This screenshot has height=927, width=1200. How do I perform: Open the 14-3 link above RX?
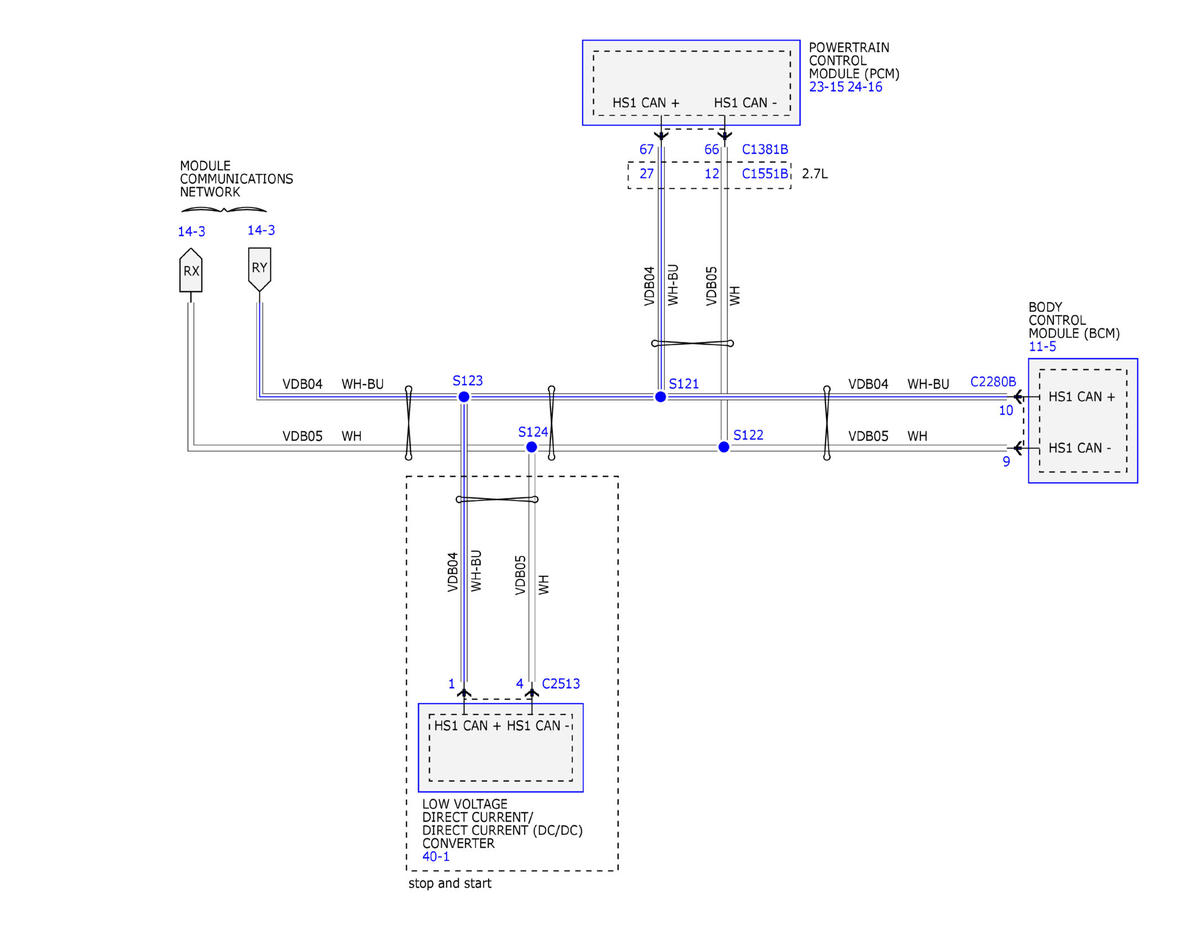click(191, 231)
